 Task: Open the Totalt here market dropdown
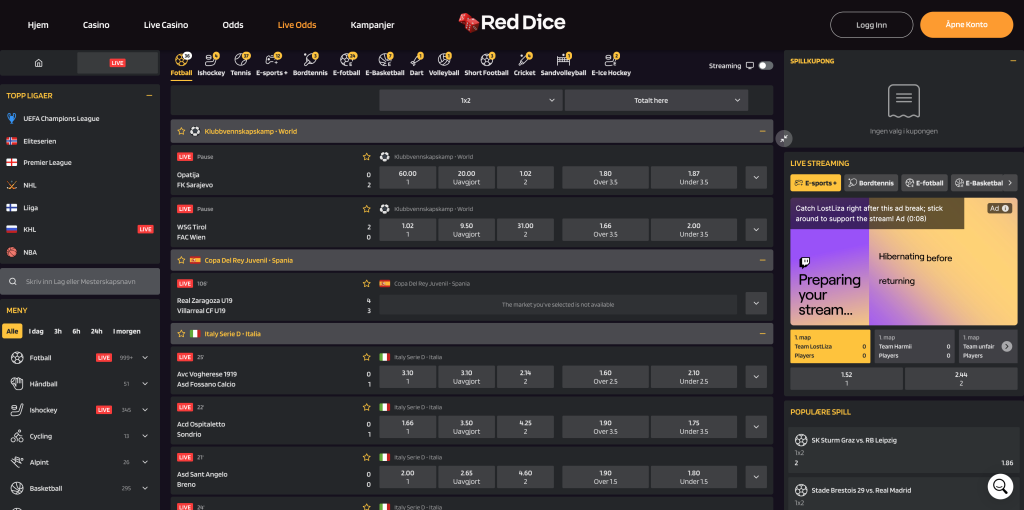(656, 101)
